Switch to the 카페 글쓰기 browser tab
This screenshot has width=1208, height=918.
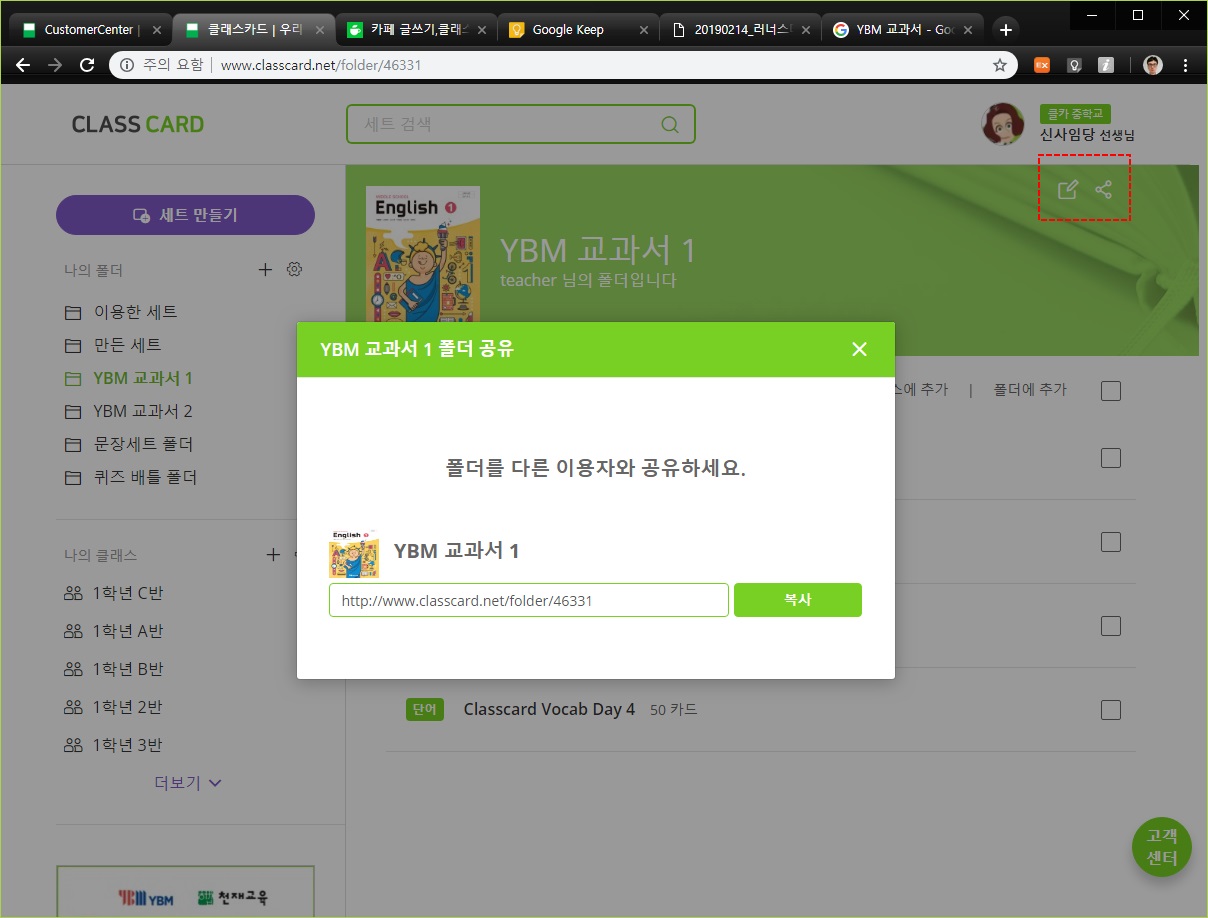(x=417, y=30)
